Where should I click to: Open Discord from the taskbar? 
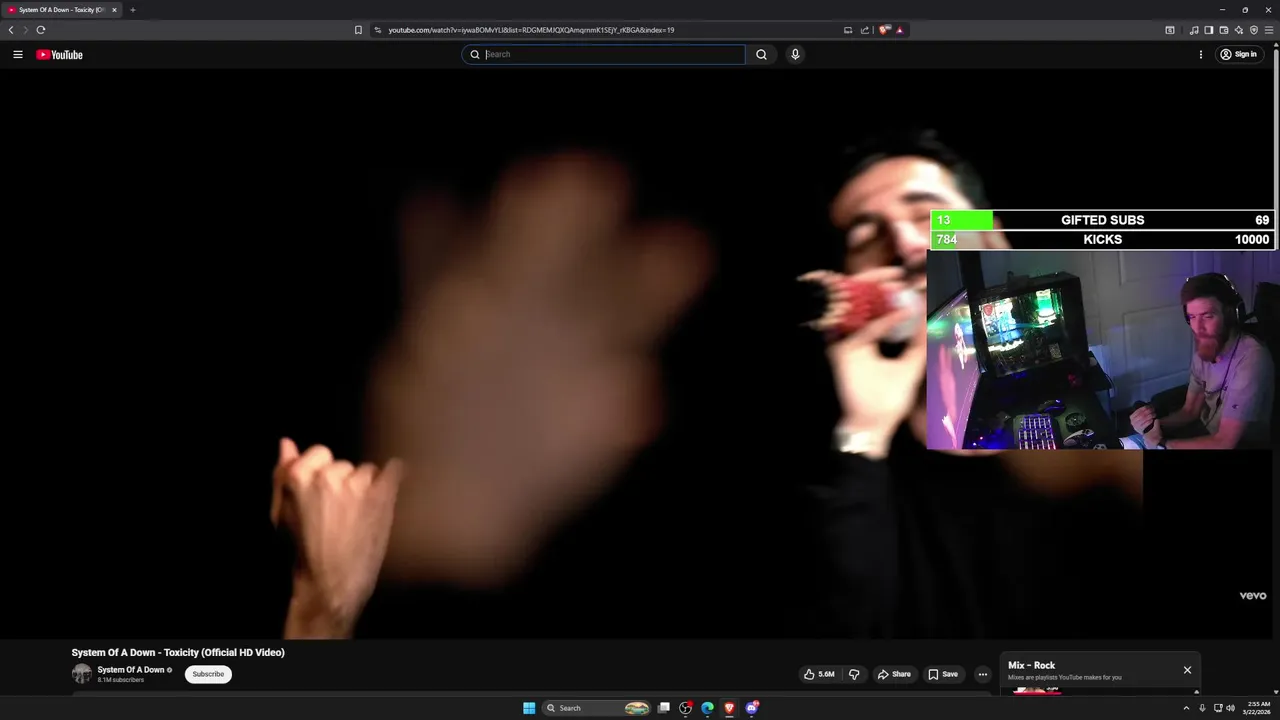tap(752, 708)
